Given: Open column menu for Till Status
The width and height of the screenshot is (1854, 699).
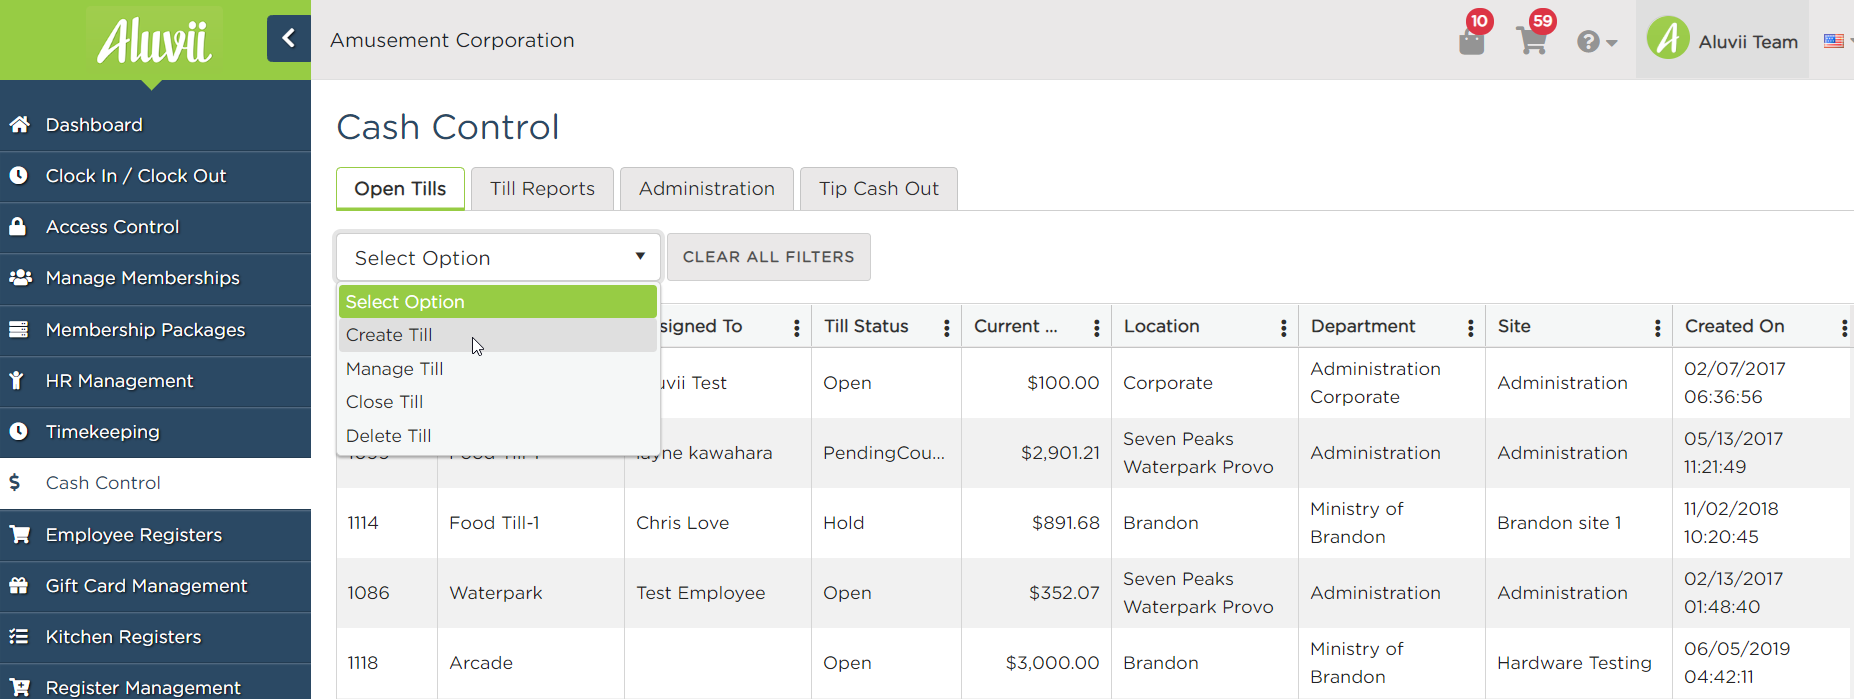Looking at the screenshot, I should [x=947, y=328].
